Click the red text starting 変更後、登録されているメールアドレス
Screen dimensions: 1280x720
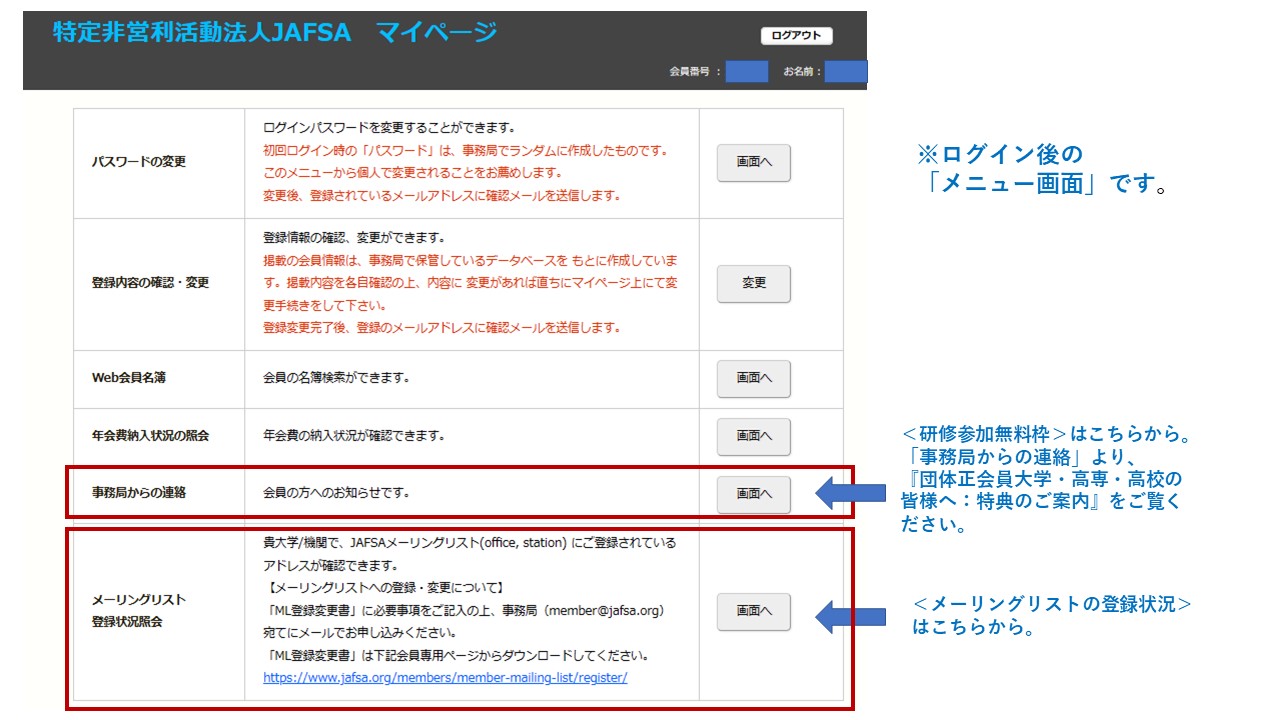point(442,196)
